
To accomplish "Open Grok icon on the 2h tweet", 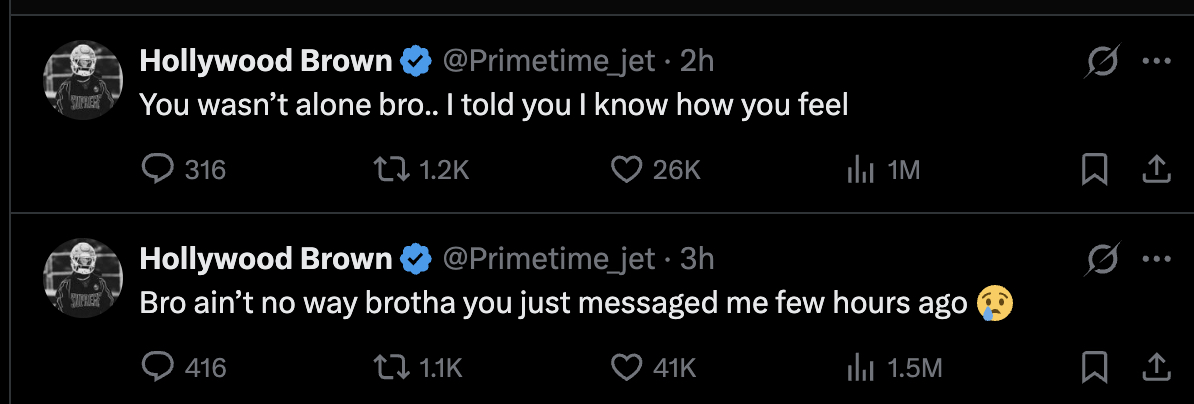I will point(1102,63).
